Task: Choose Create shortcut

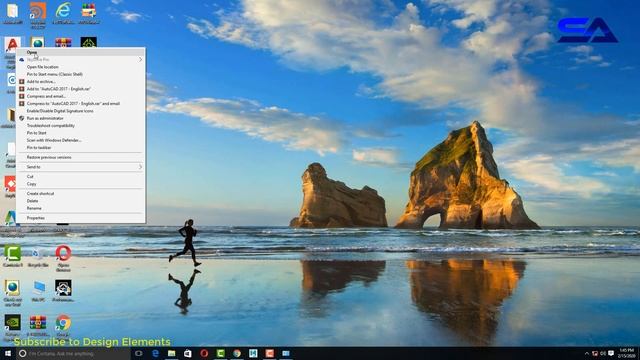Action: click(x=80, y=193)
